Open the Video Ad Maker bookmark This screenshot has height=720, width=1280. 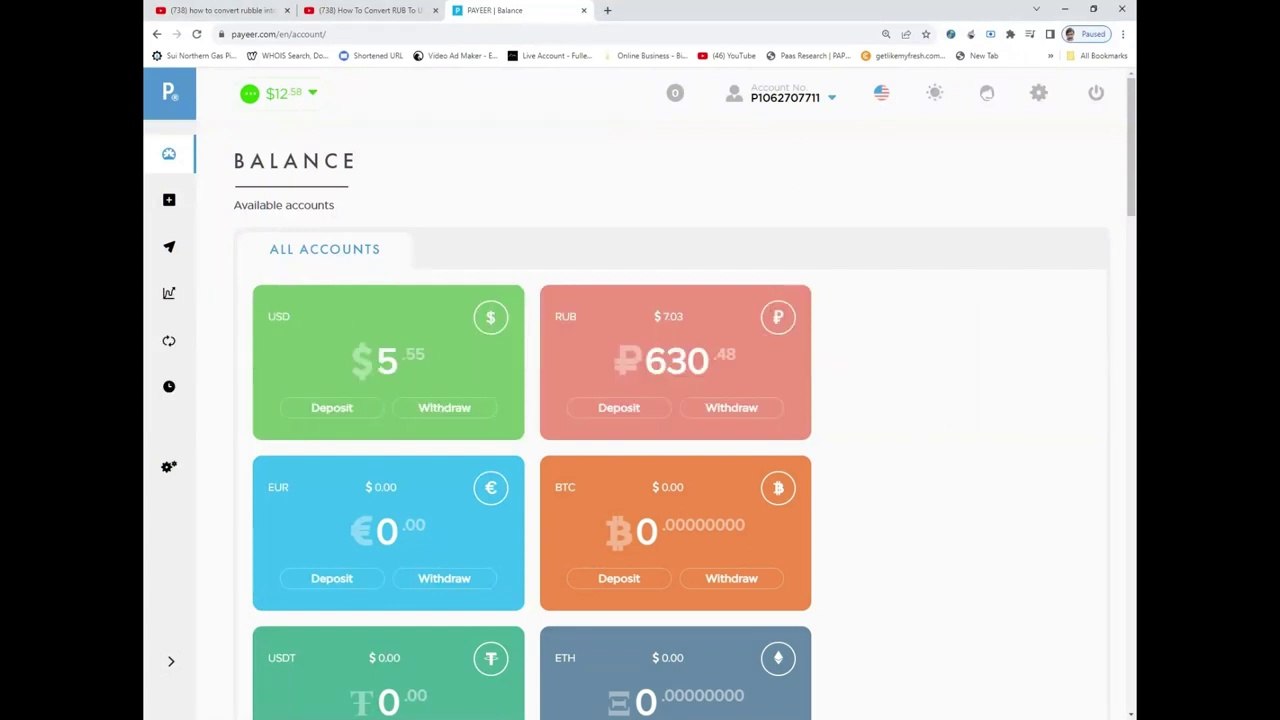[455, 56]
